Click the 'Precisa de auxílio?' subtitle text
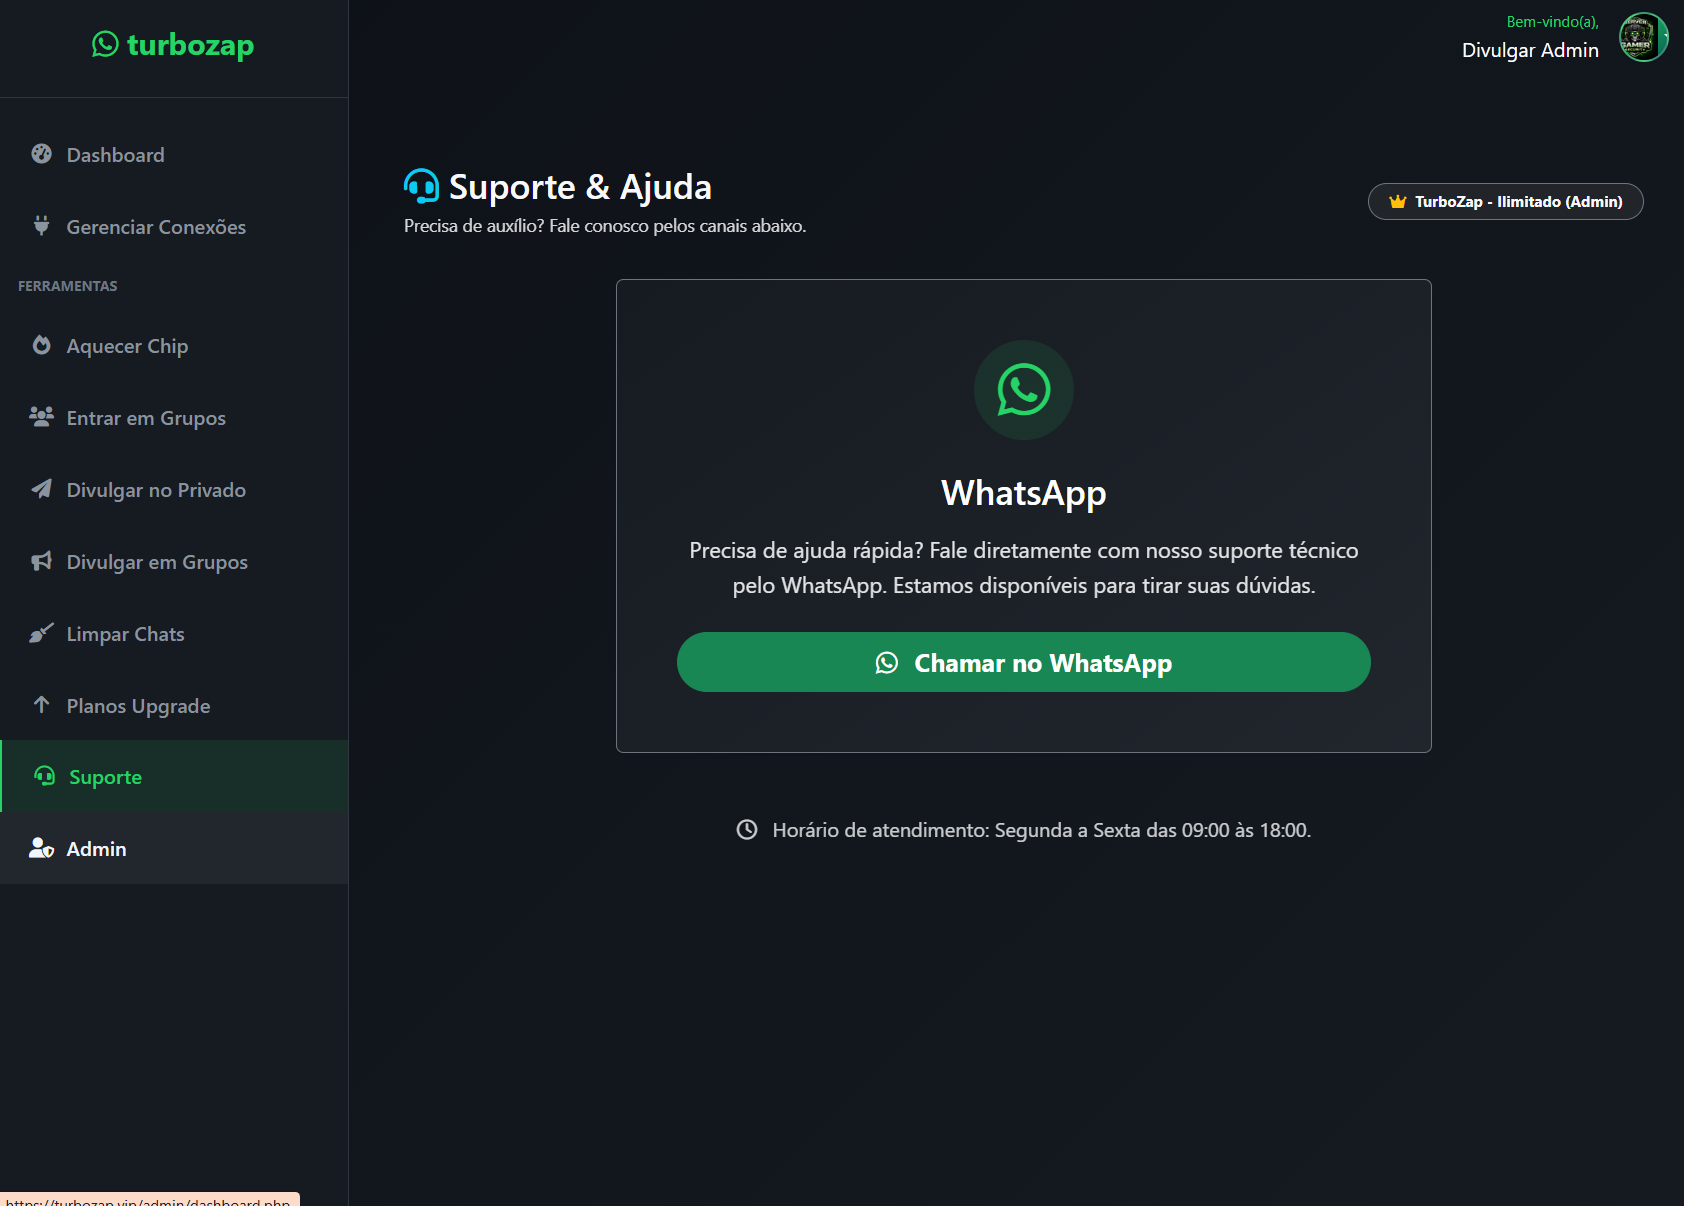1684x1206 pixels. [605, 226]
